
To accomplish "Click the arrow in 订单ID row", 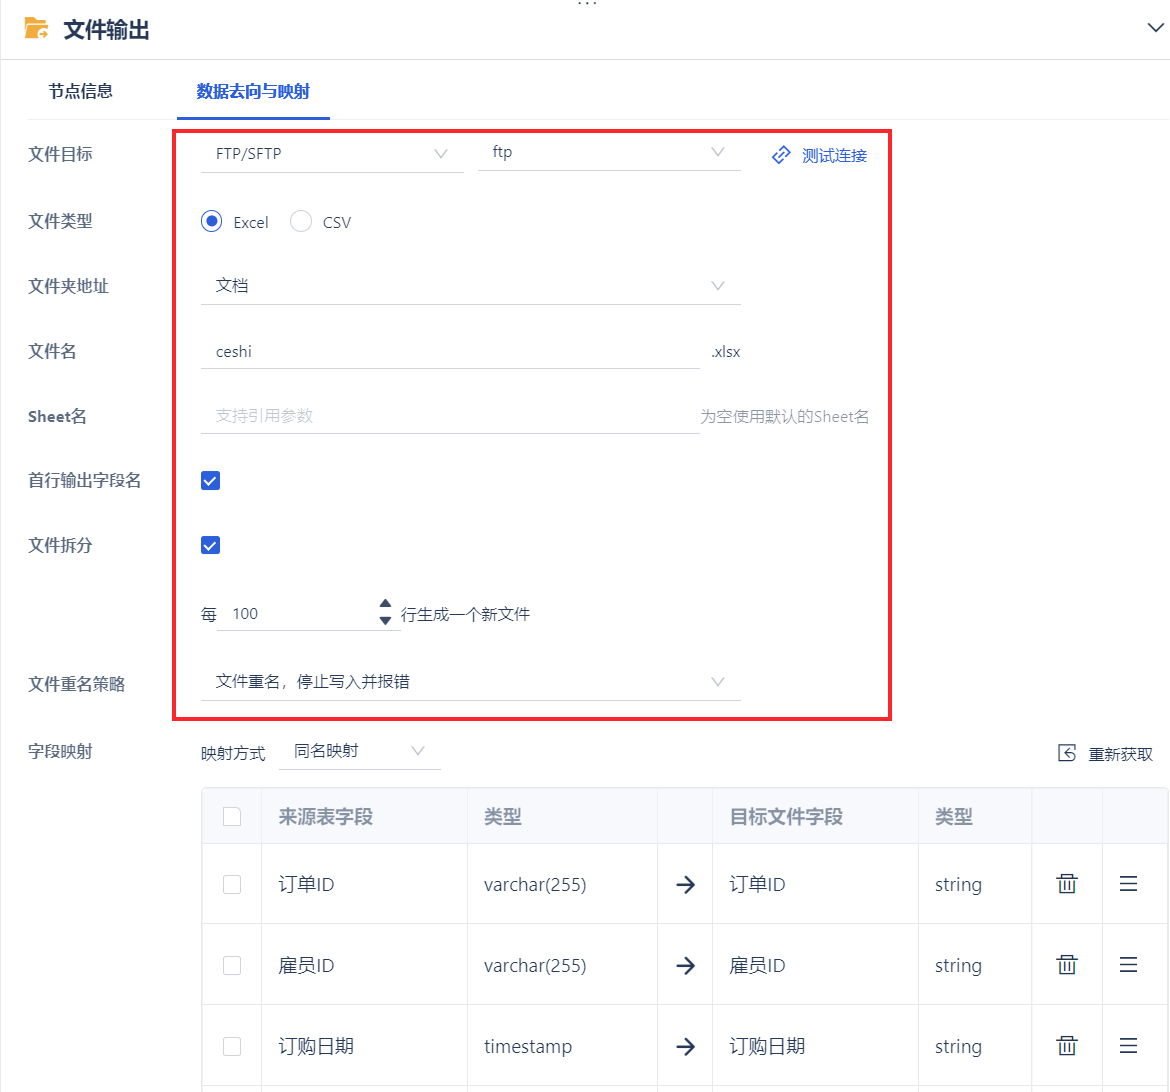I will click(685, 885).
